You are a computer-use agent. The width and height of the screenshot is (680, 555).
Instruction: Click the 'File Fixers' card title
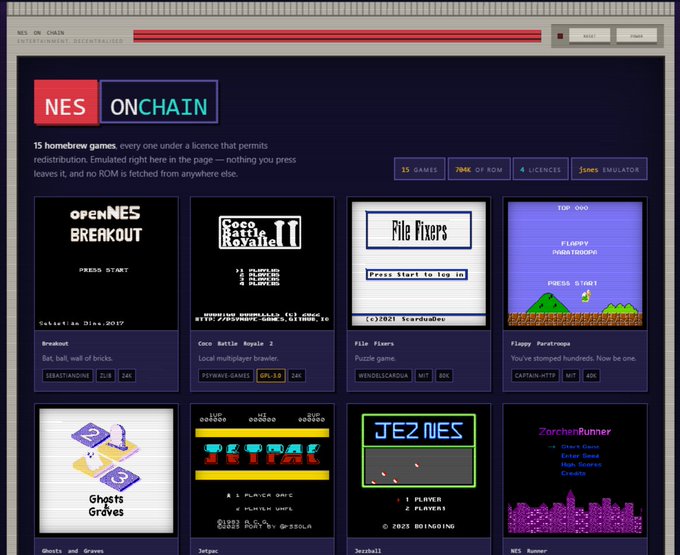click(374, 343)
